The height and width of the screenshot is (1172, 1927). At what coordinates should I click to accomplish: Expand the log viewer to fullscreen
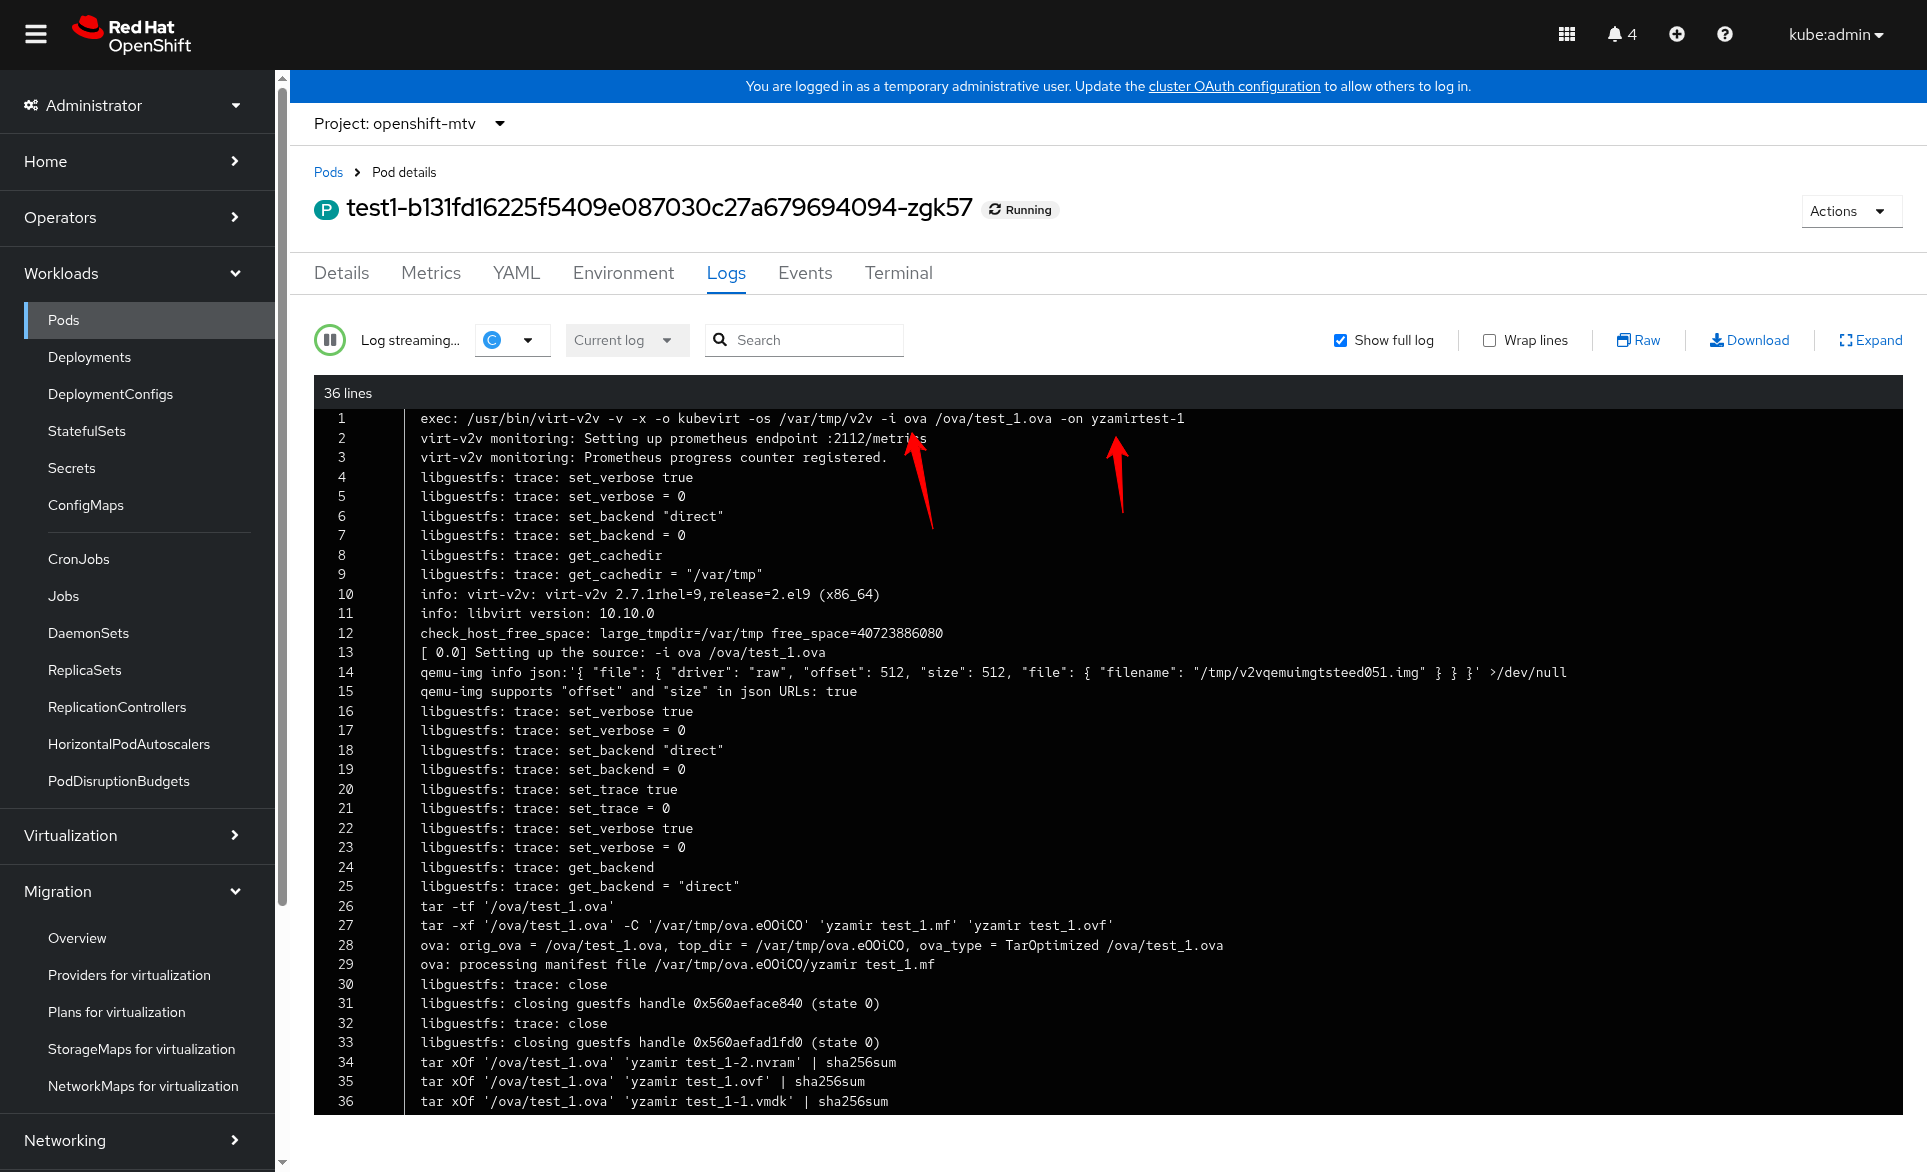coord(1870,340)
